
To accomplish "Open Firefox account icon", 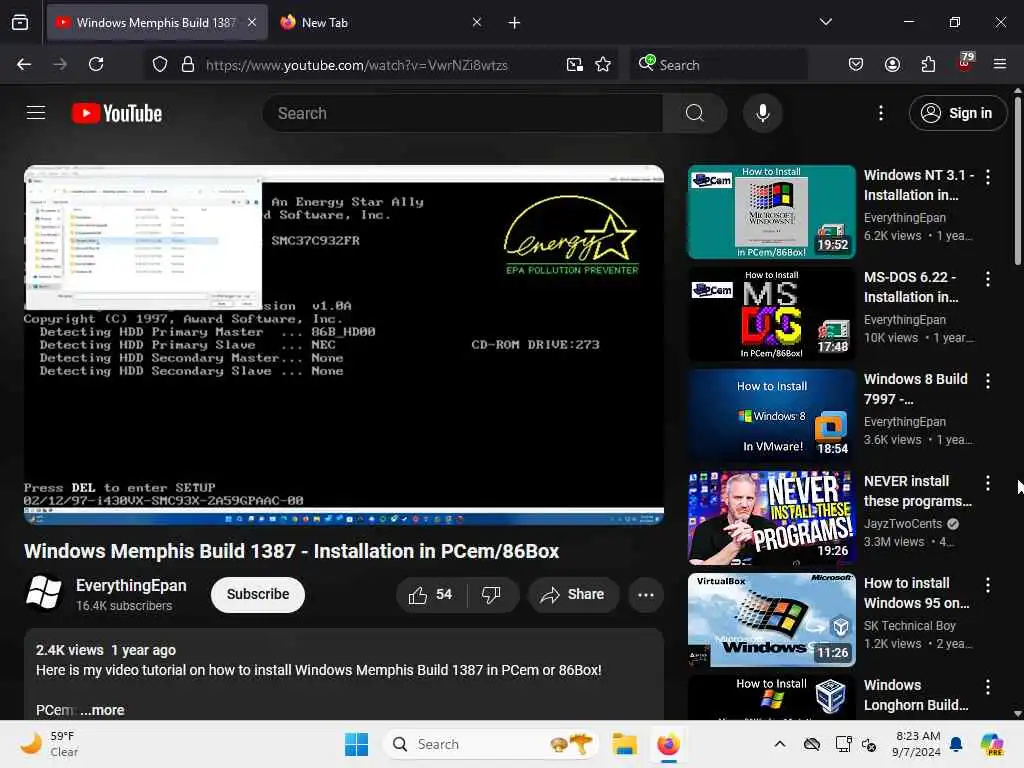I will click(x=892, y=64).
